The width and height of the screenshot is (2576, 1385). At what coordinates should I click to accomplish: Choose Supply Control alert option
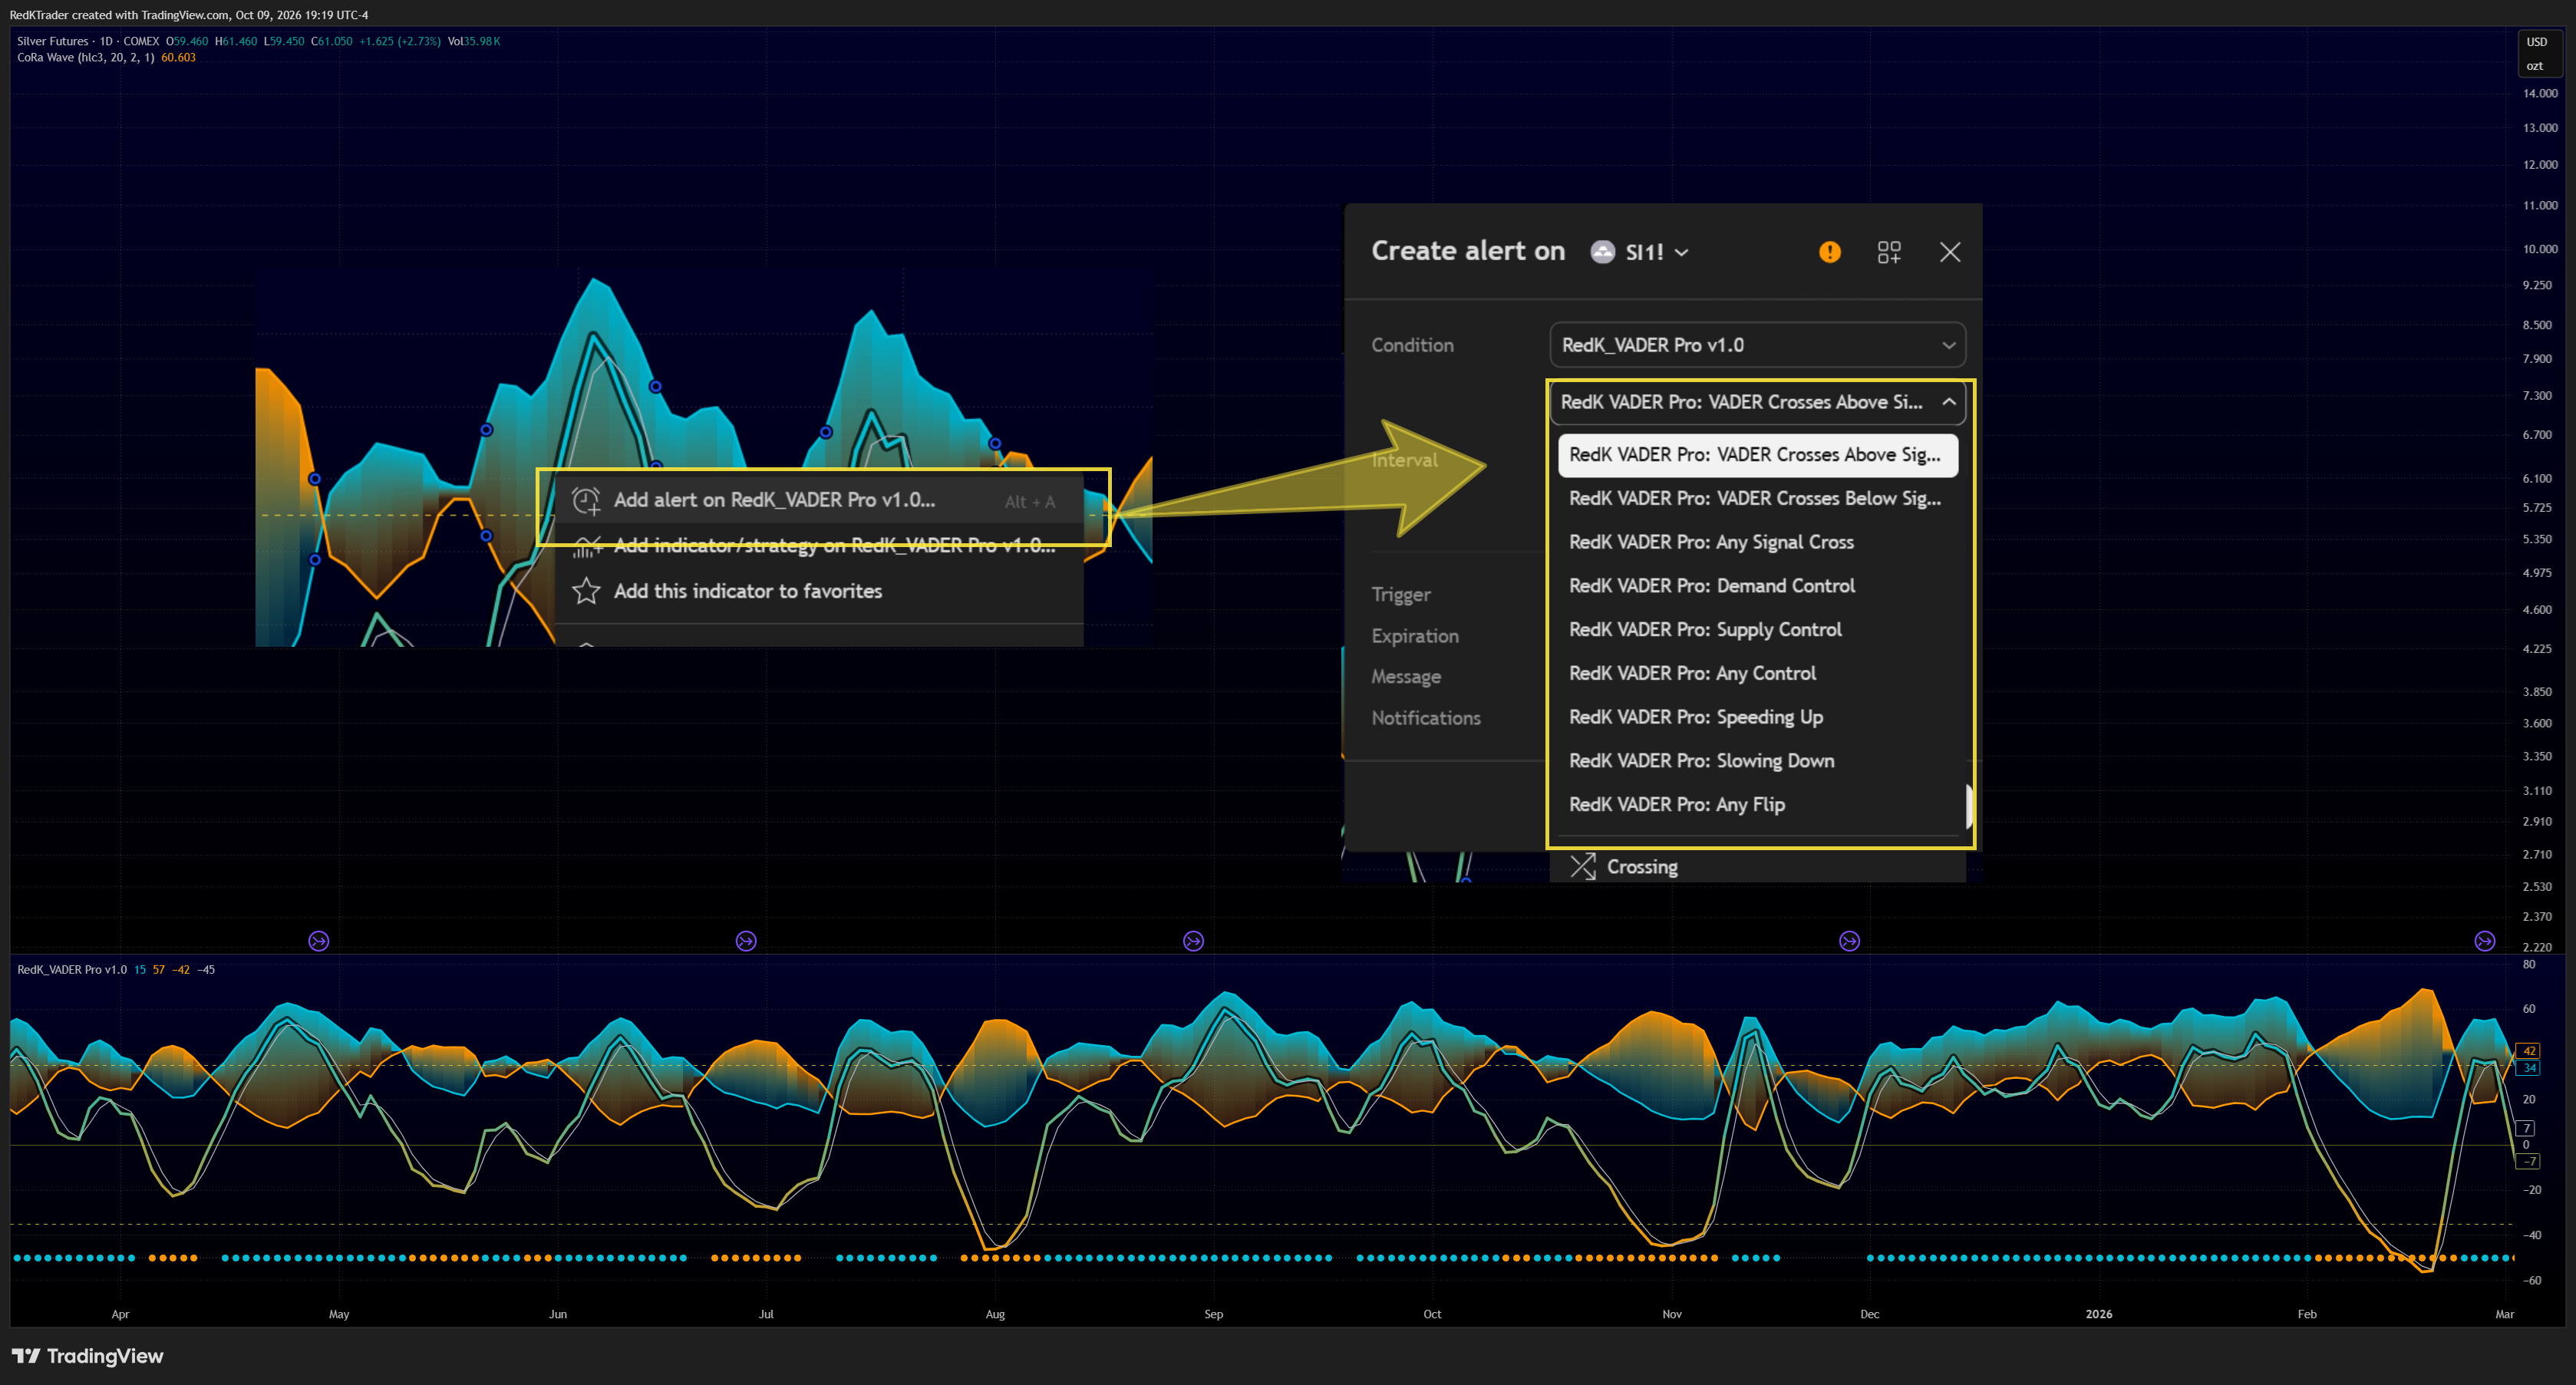click(1757, 630)
